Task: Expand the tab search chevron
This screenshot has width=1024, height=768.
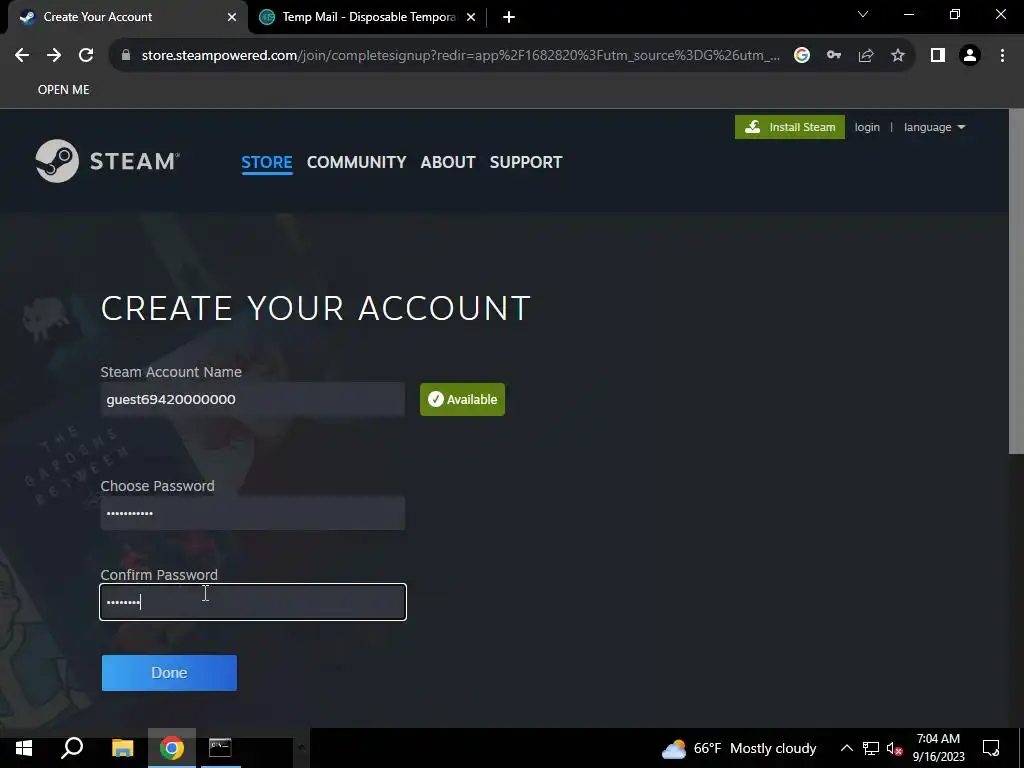Action: click(x=863, y=14)
